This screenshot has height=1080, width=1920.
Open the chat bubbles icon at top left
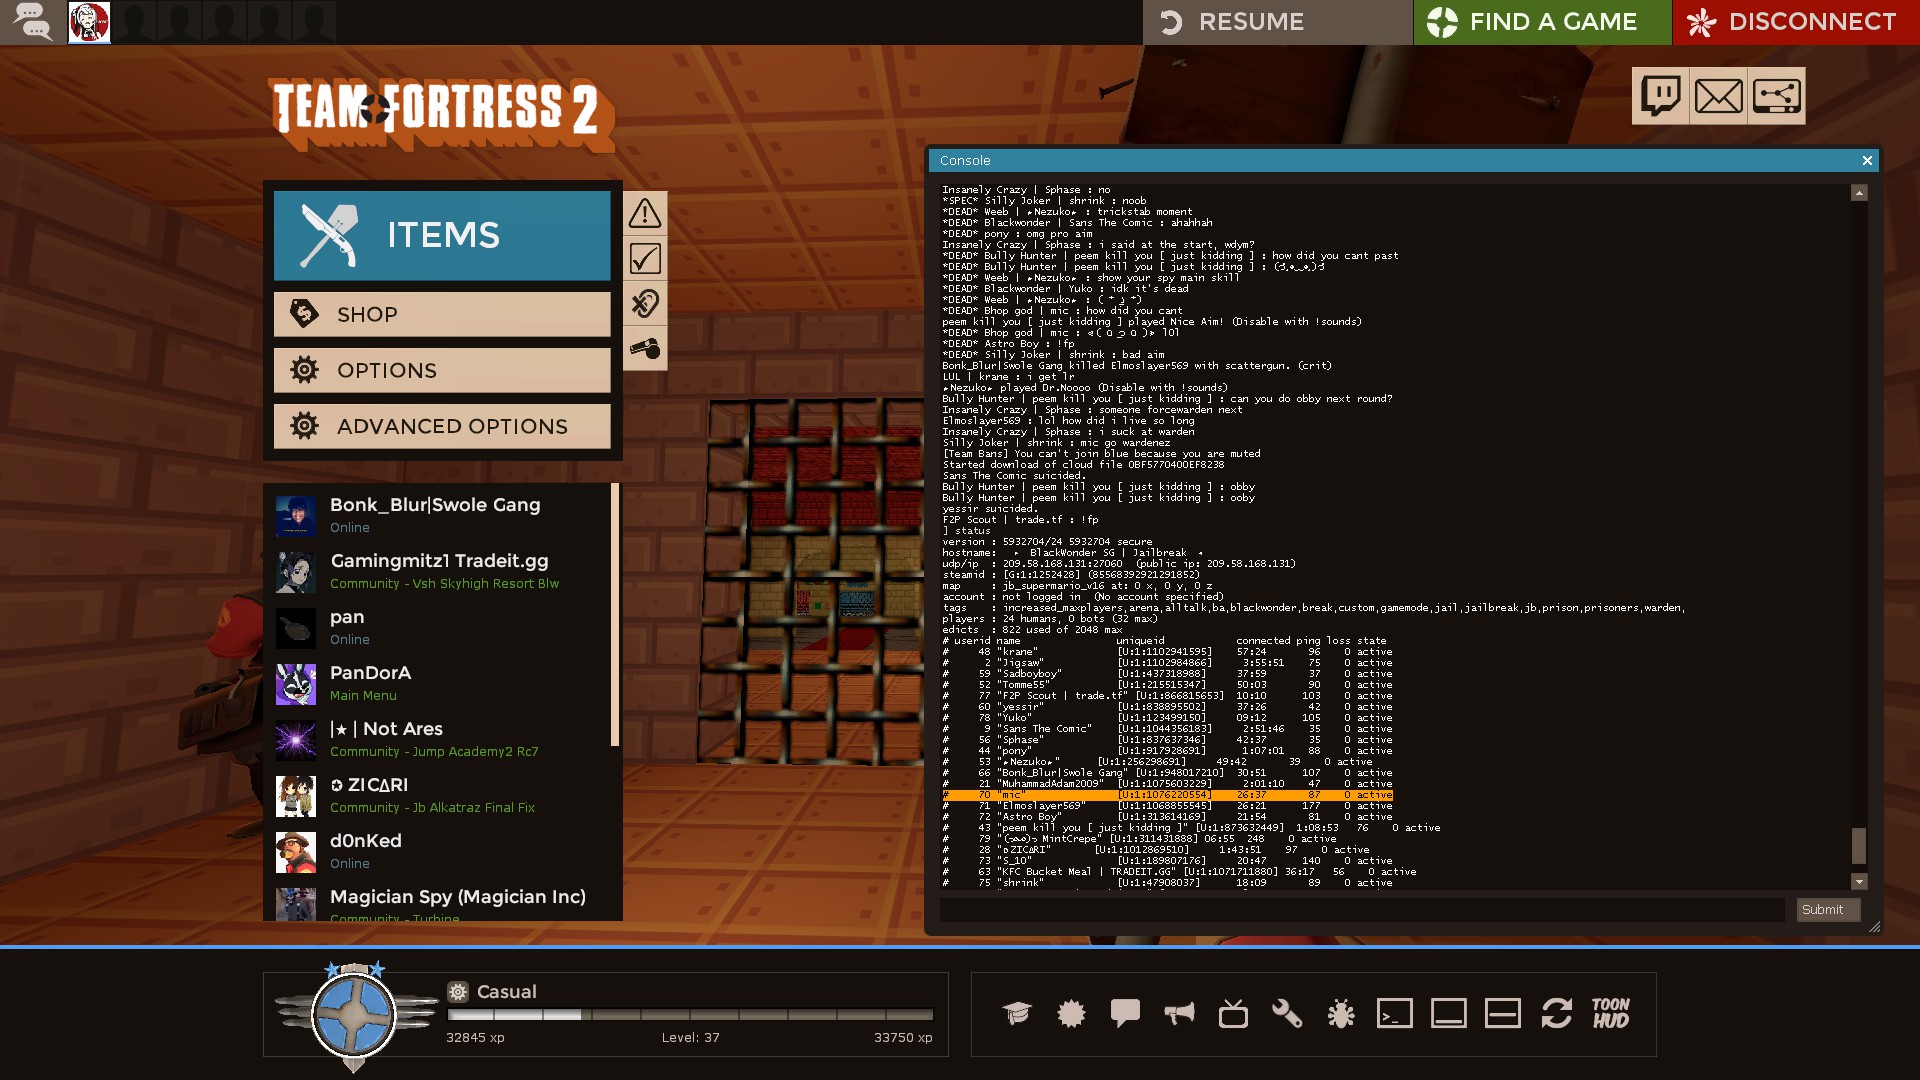pos(32,21)
